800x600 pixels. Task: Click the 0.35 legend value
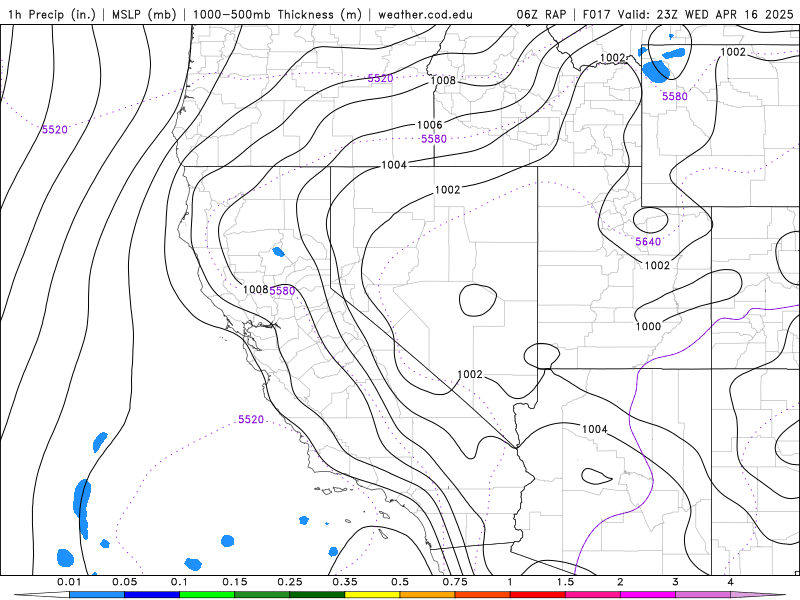click(x=345, y=582)
